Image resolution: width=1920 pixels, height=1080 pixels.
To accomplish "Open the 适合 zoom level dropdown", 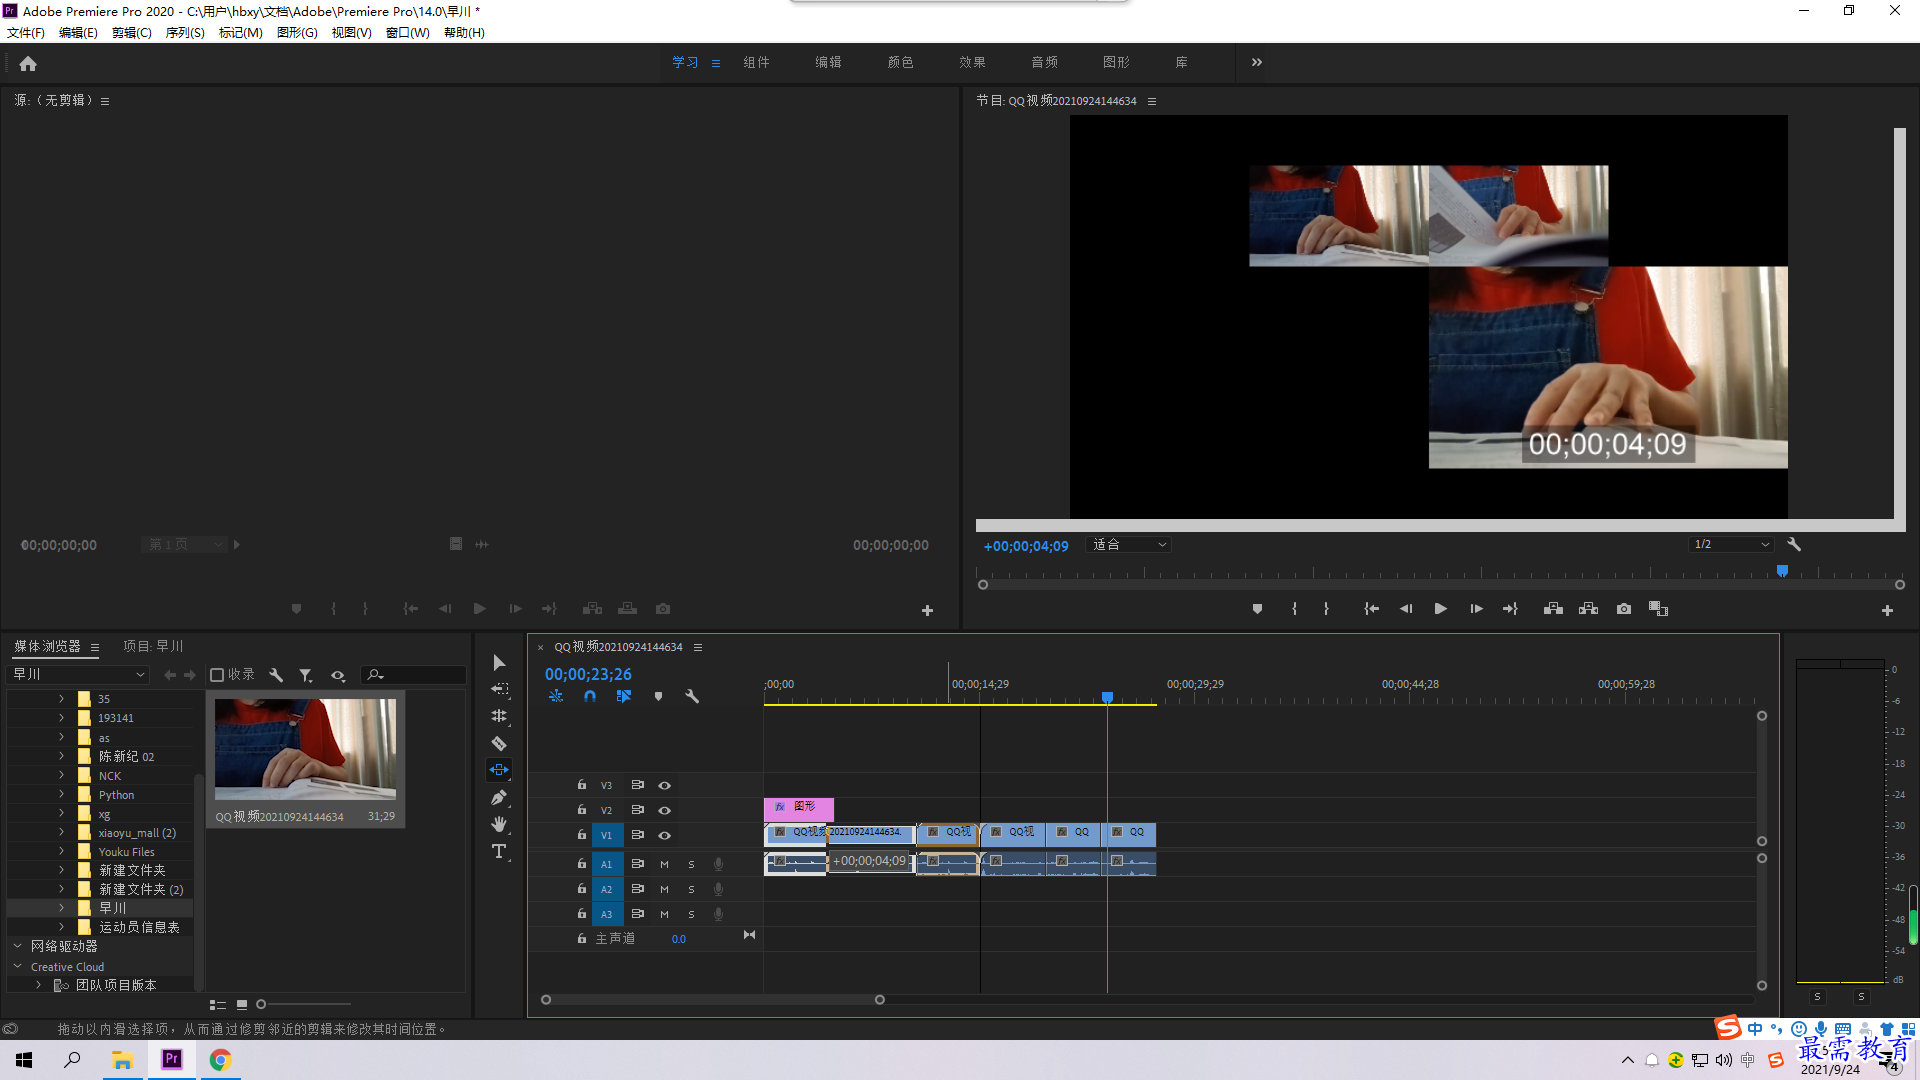I will point(1128,545).
